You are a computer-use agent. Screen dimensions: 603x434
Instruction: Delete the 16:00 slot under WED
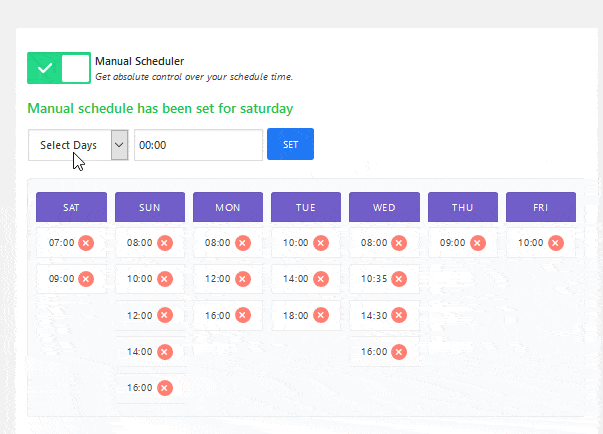click(x=399, y=352)
